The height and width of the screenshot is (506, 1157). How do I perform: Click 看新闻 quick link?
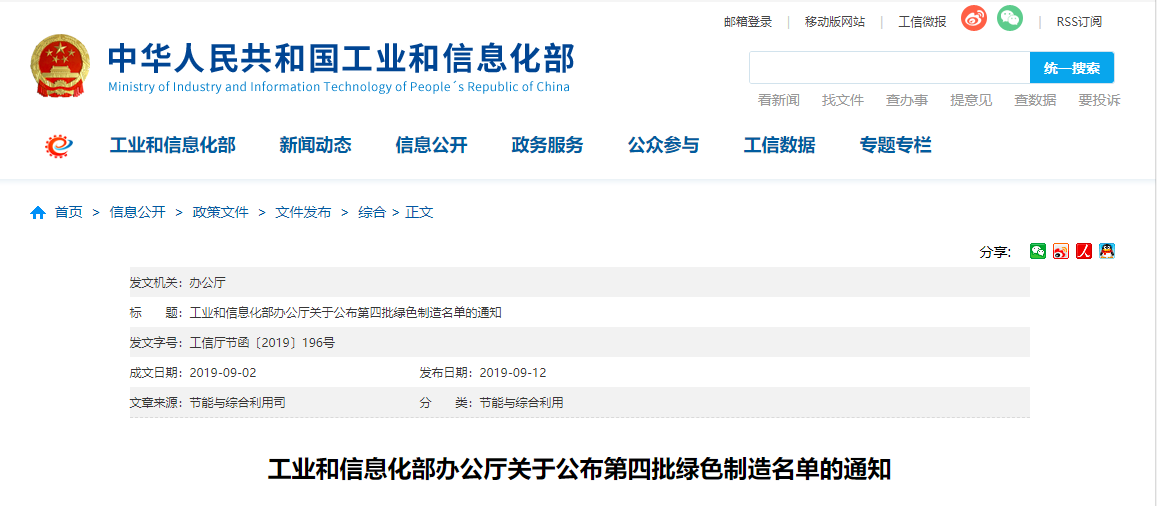click(x=778, y=100)
